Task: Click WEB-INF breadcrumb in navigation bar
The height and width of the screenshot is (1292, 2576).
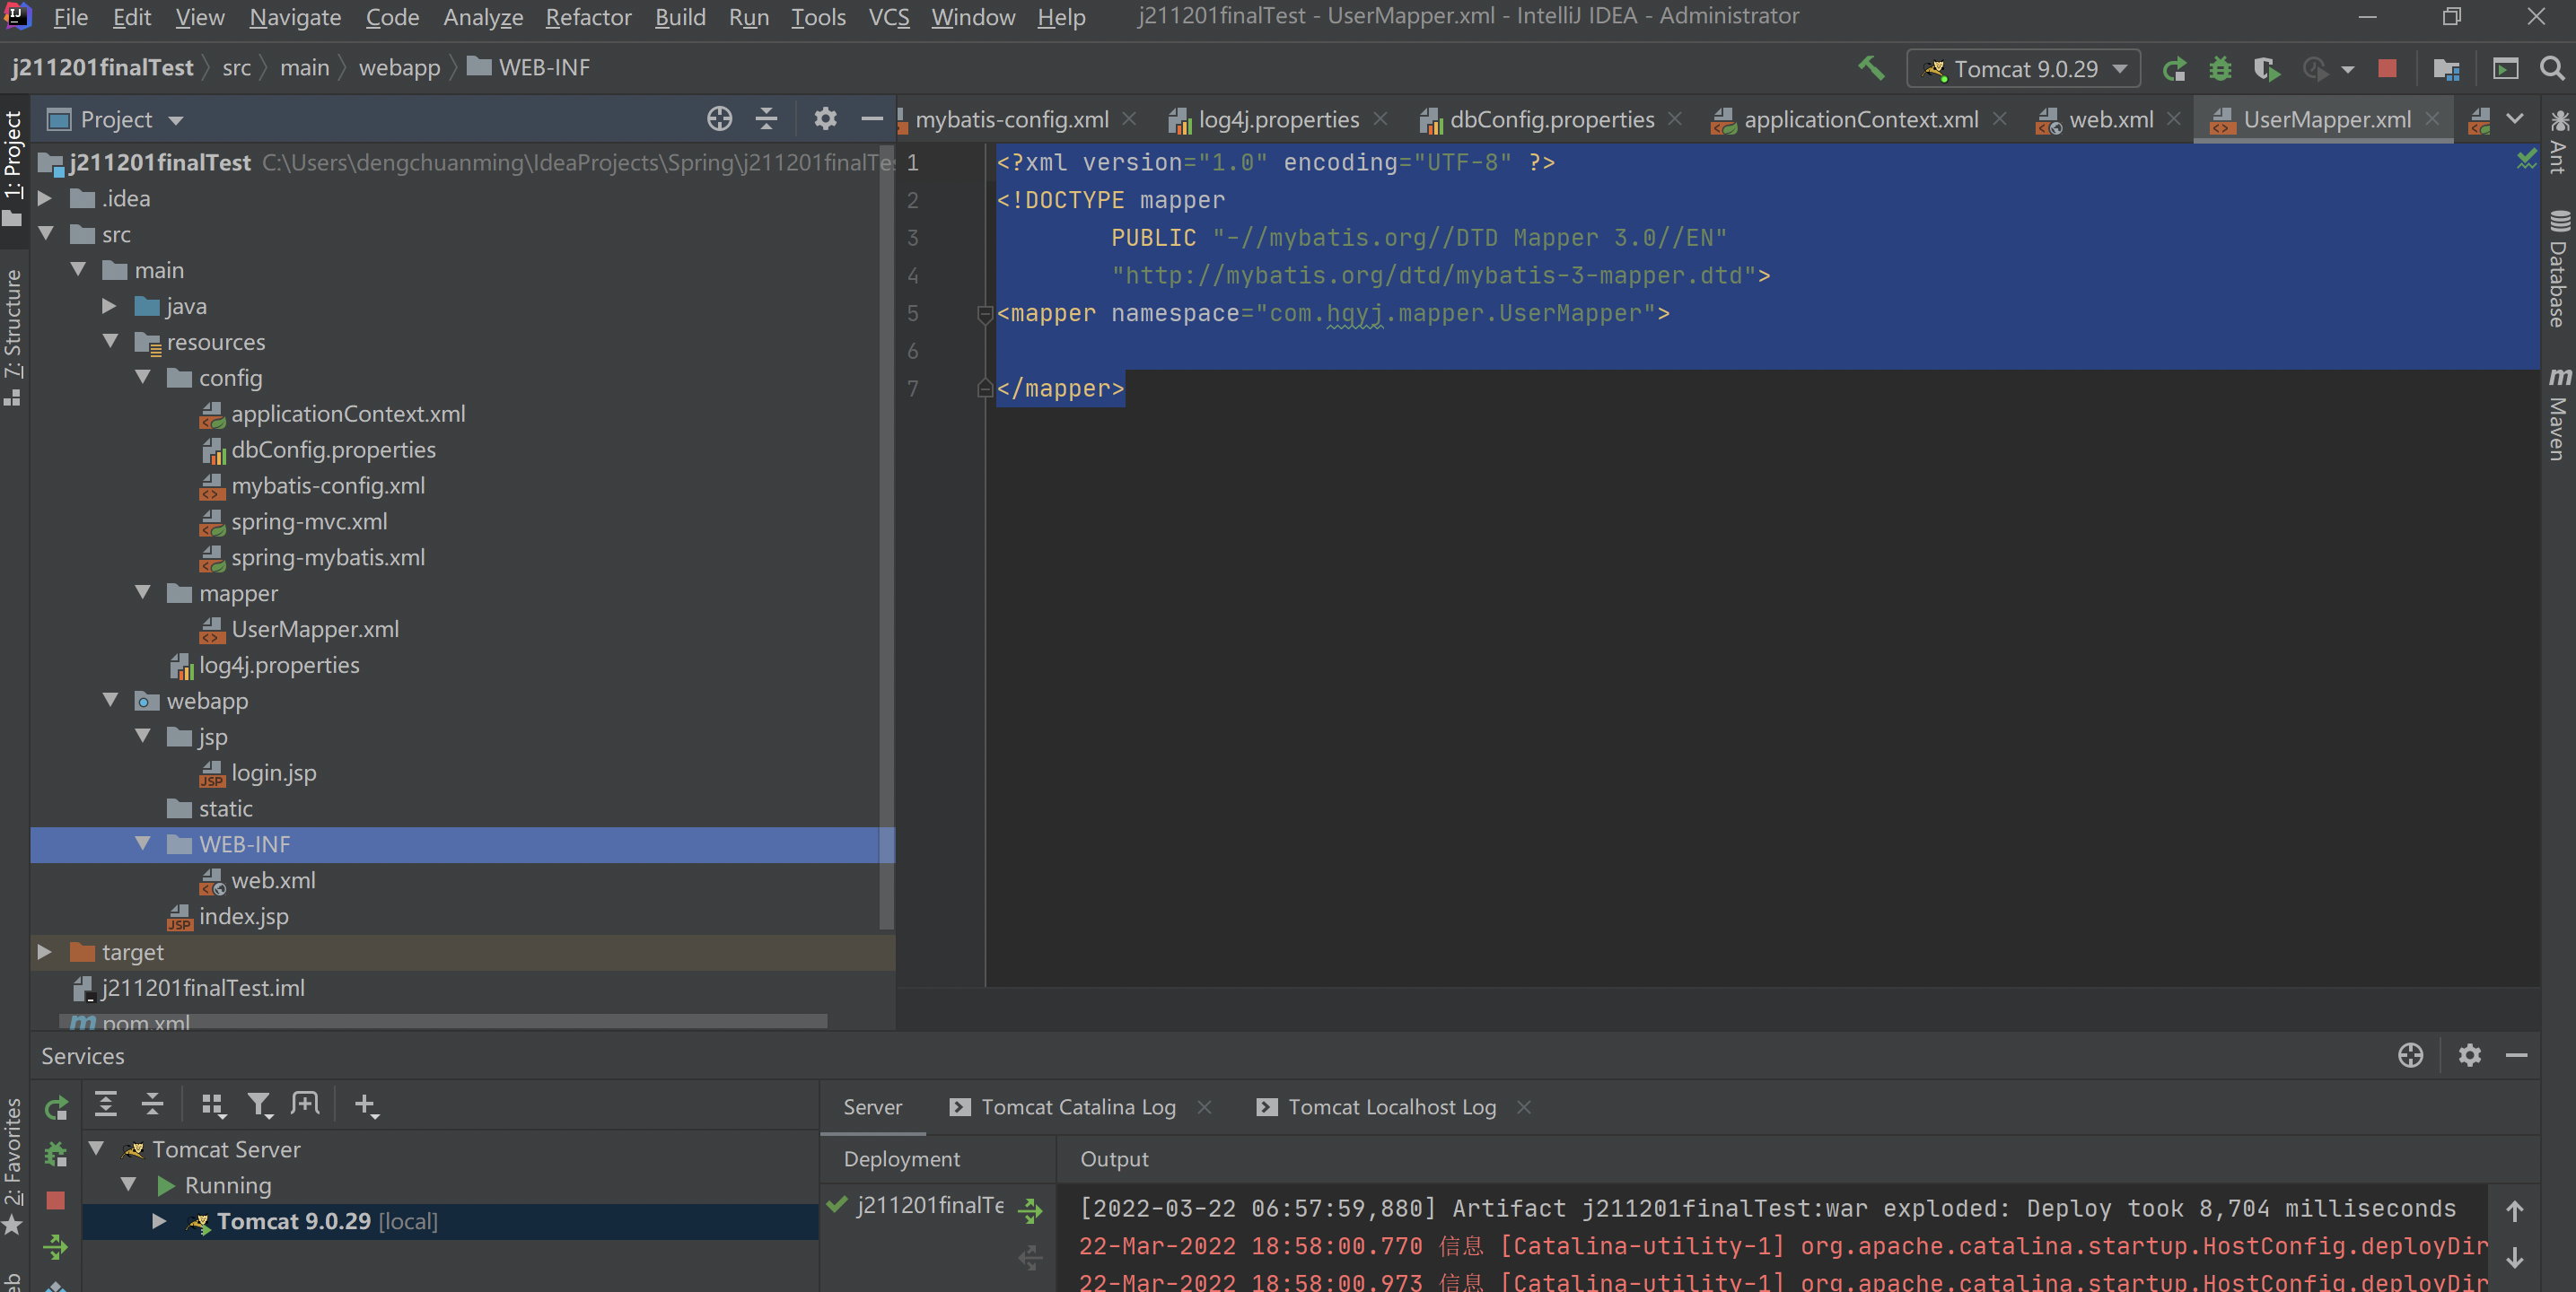Action: (543, 67)
